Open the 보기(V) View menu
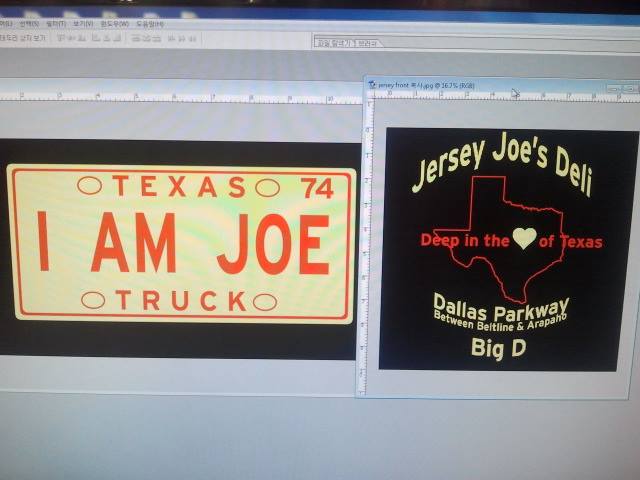 (83, 24)
